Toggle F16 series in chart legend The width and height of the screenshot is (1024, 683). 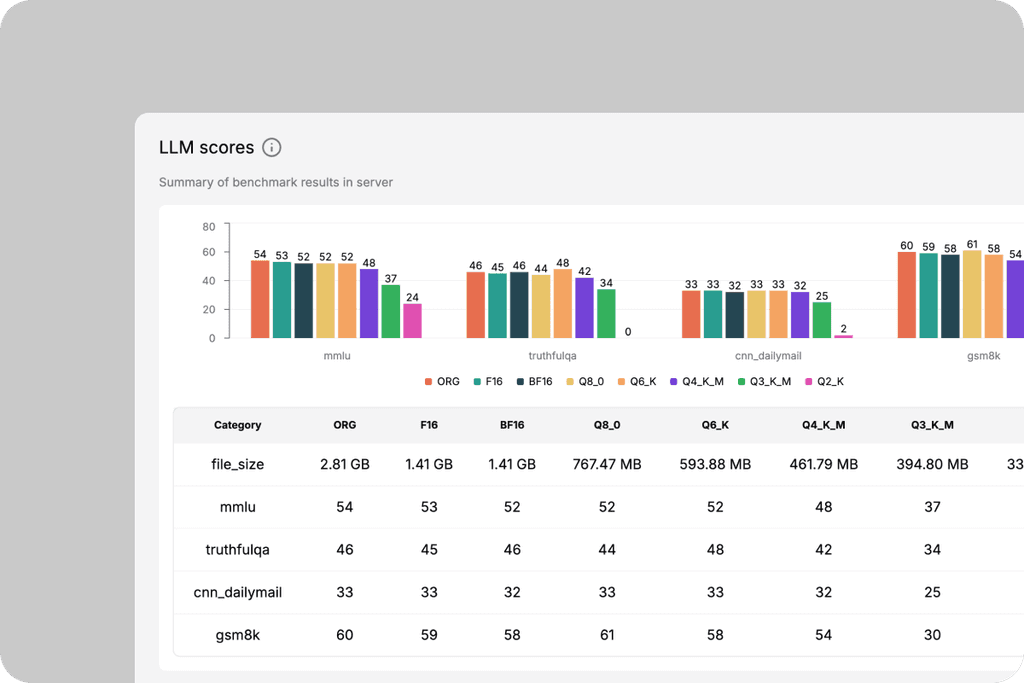(x=488, y=381)
